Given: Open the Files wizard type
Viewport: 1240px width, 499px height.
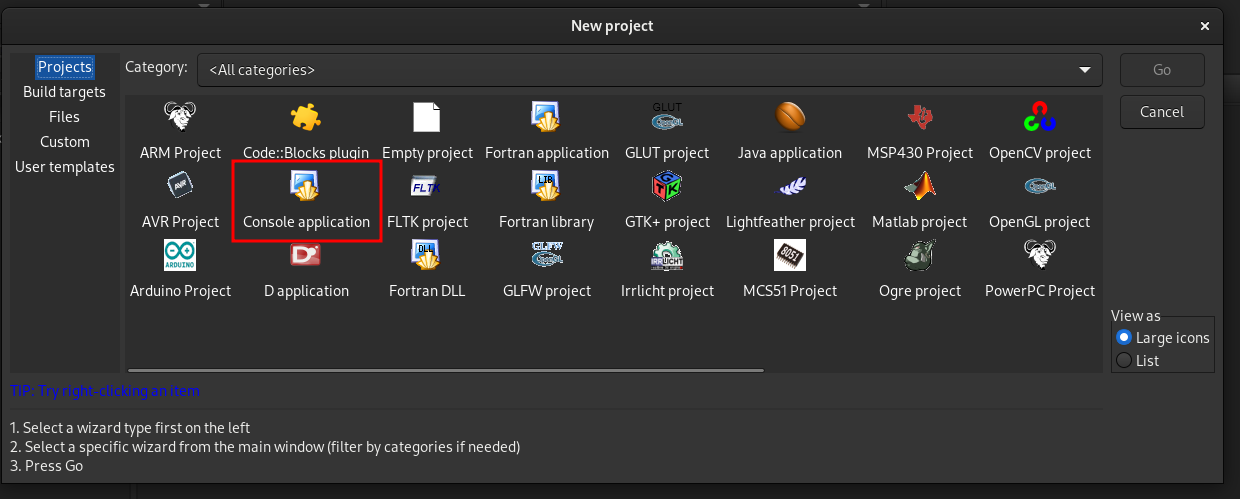Looking at the screenshot, I should click(64, 117).
